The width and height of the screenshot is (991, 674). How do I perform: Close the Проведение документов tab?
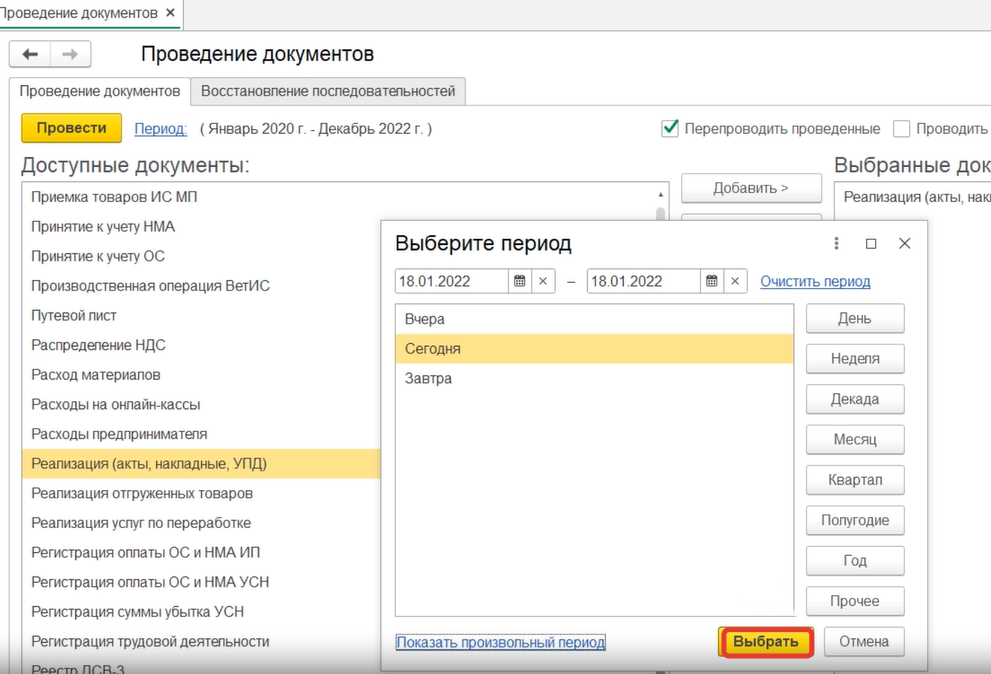pyautogui.click(x=170, y=13)
